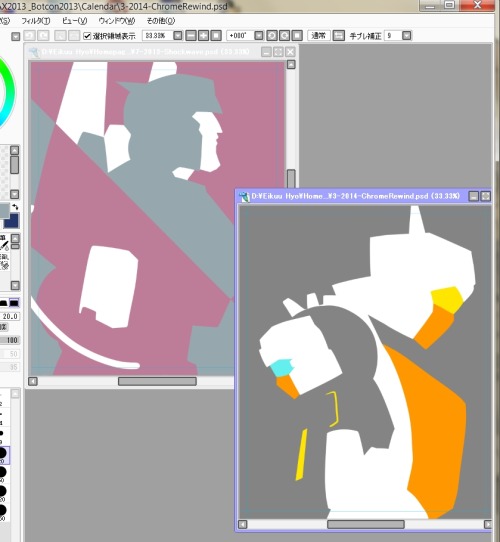Click the Undo arrow in the toolbar

click(29, 36)
